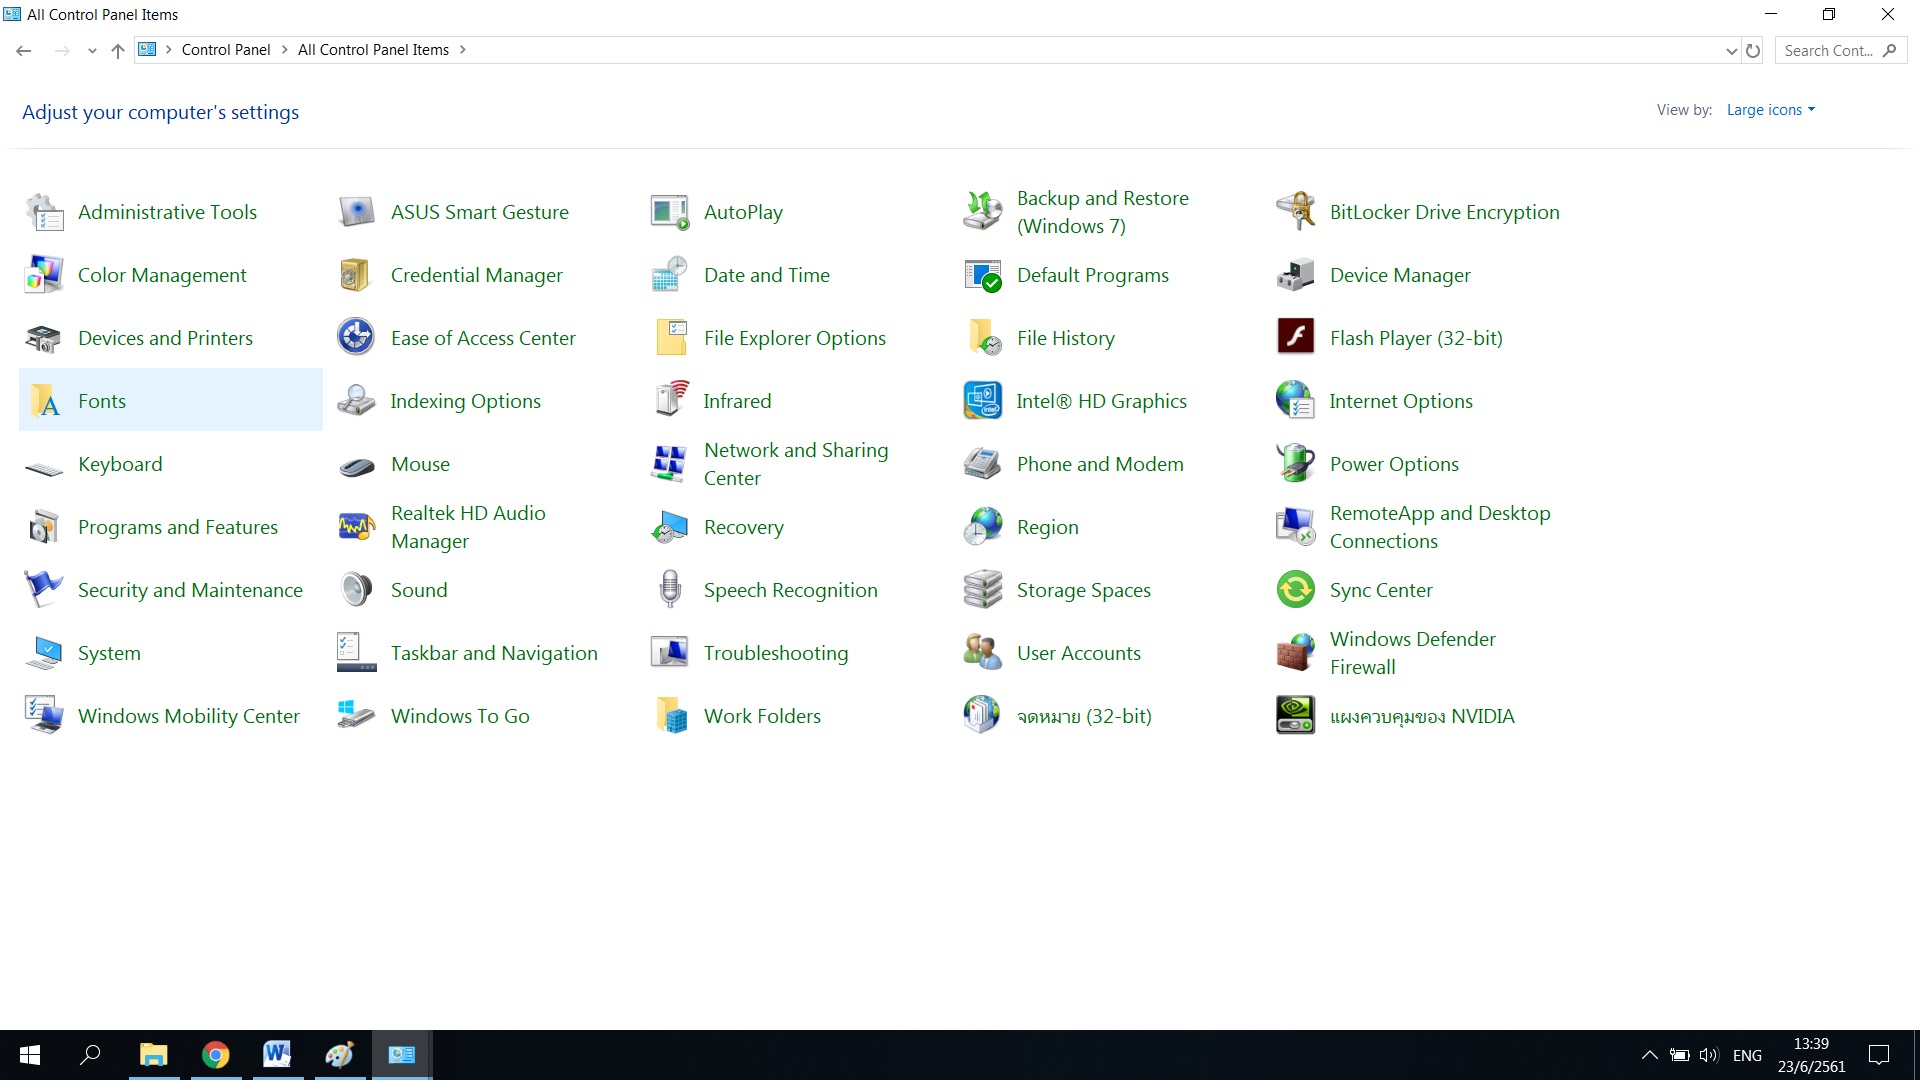Click the Windows Start button
Viewport: 1920px width, 1080px height.
click(30, 1055)
